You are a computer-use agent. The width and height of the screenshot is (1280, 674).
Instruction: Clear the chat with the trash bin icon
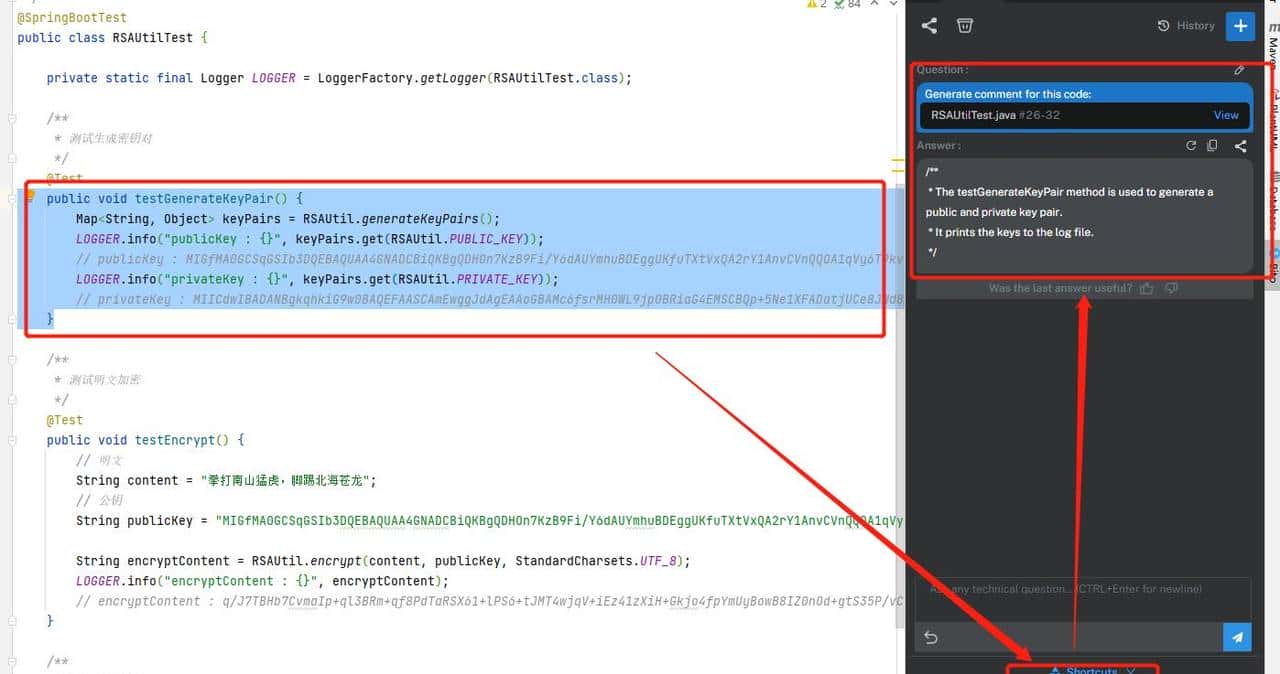click(964, 26)
